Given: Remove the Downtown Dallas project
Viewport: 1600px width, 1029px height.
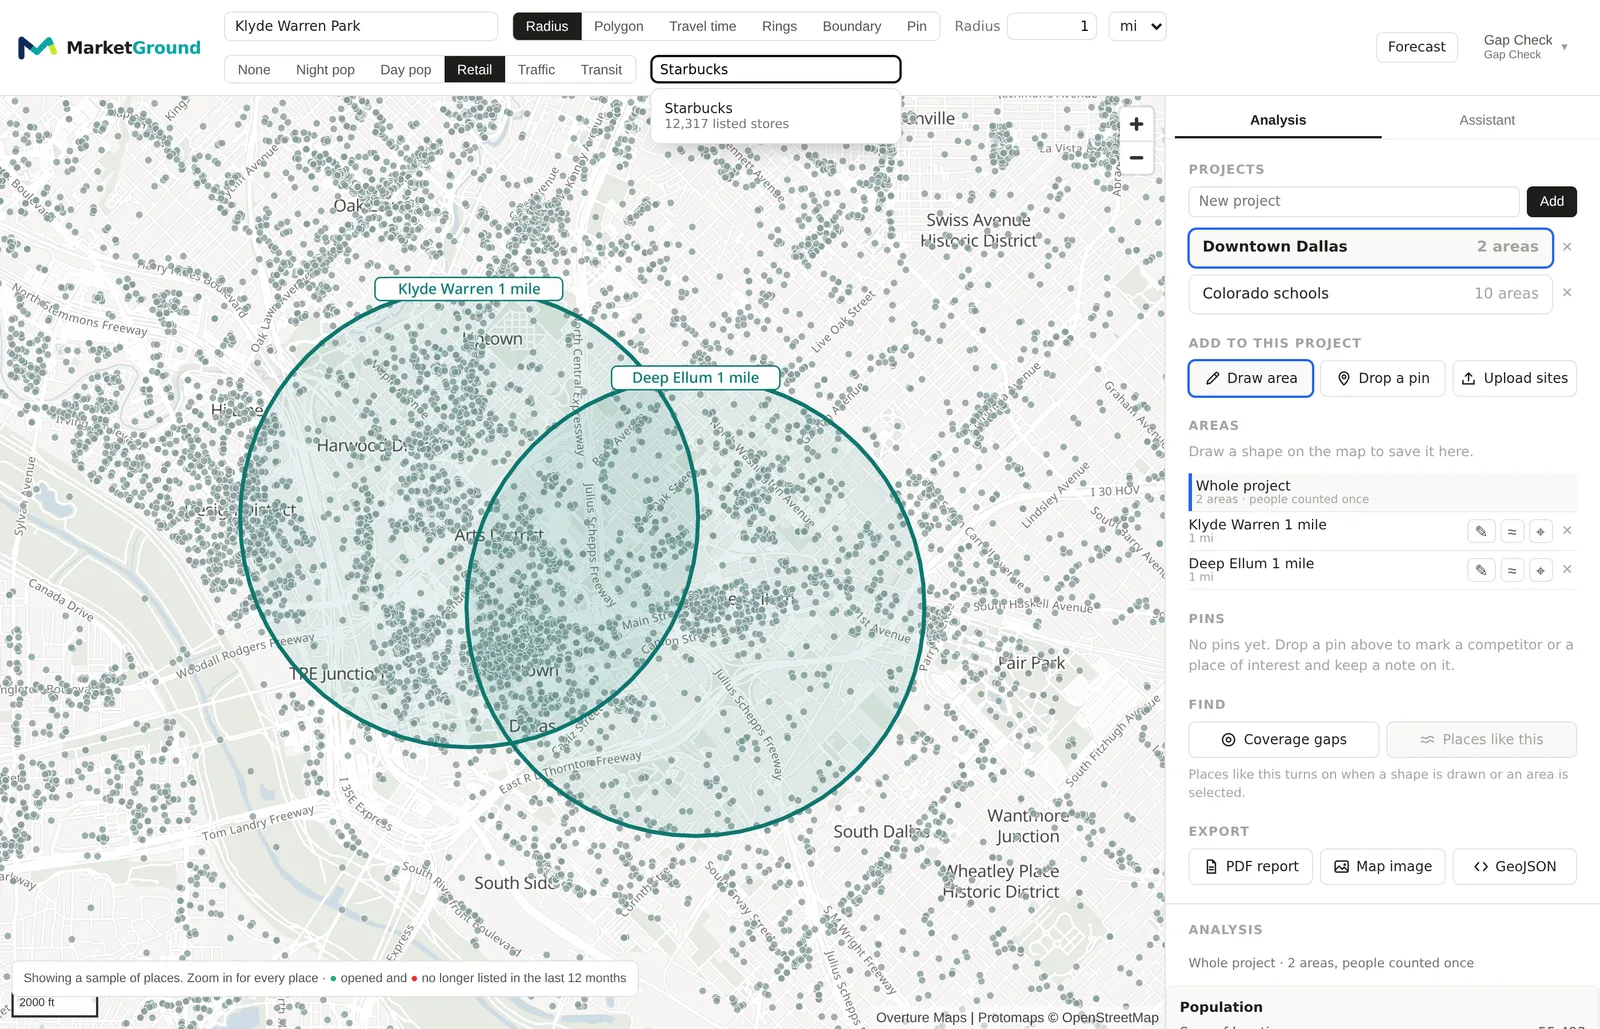Looking at the screenshot, I should pyautogui.click(x=1567, y=247).
